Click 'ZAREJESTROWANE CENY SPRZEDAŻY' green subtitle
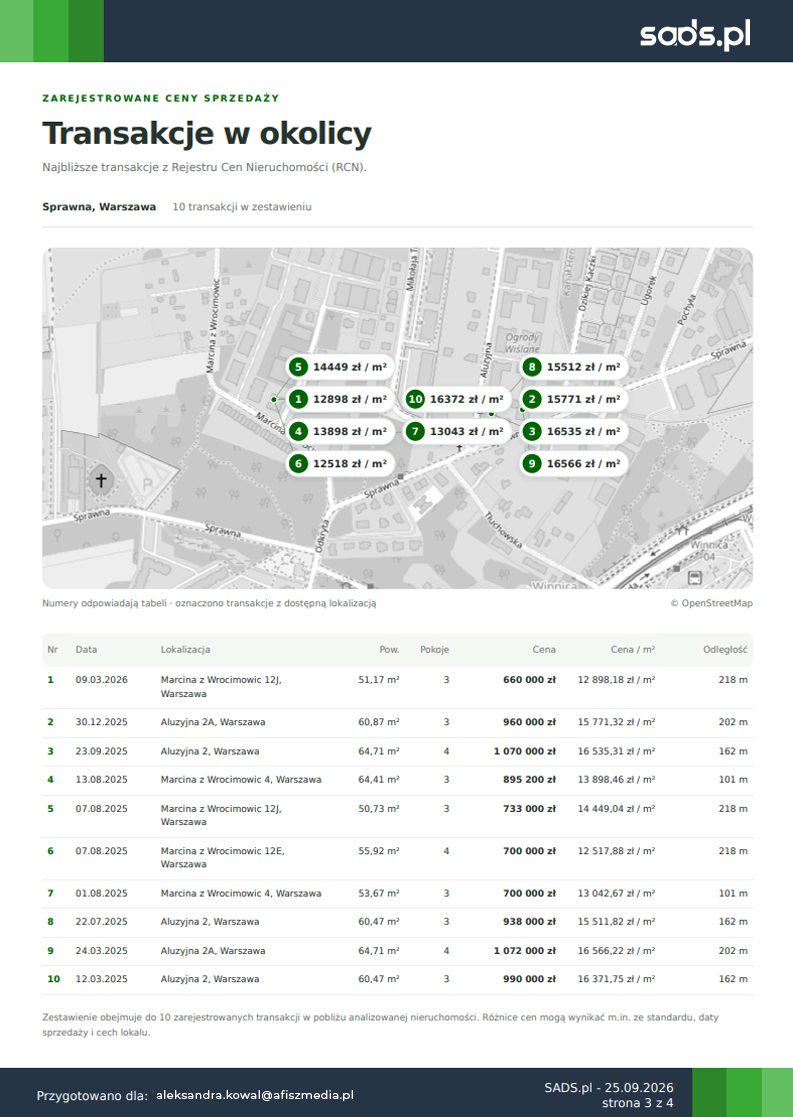Image resolution: width=793 pixels, height=1117 pixels. (161, 98)
